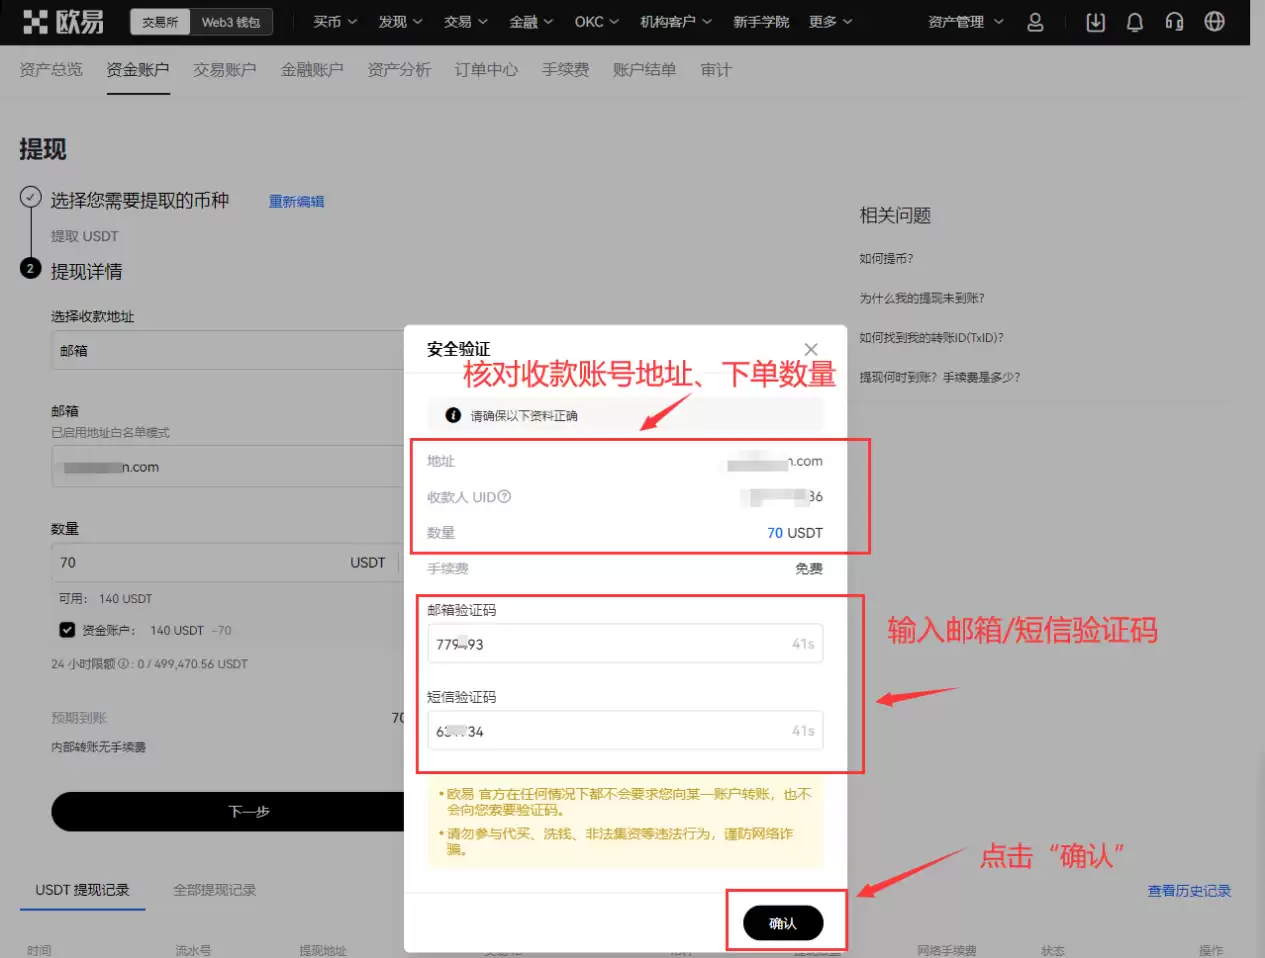Switch to 交易所 mode
The height and width of the screenshot is (958, 1265).
[x=159, y=20]
